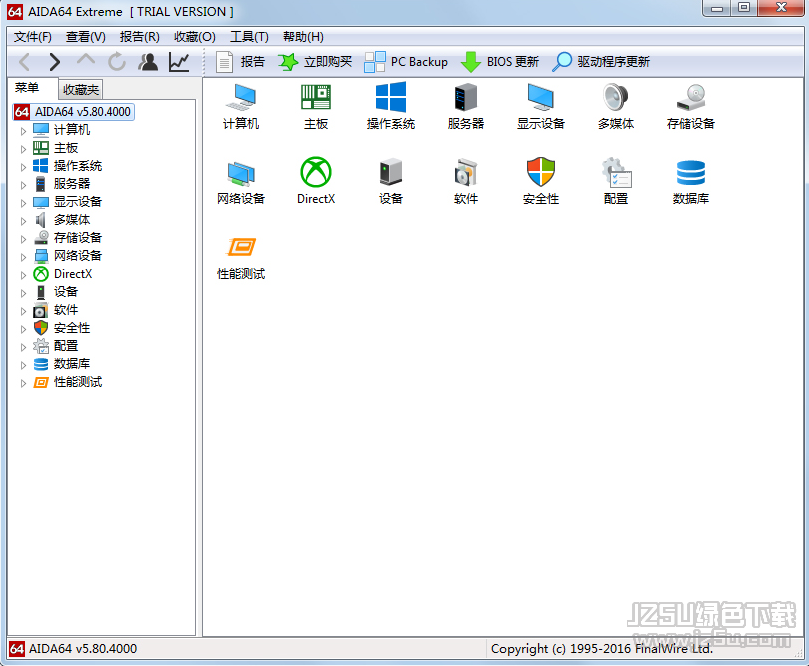Click the up-level arrow toolbar icon
This screenshot has width=809, height=666.
tap(86, 61)
